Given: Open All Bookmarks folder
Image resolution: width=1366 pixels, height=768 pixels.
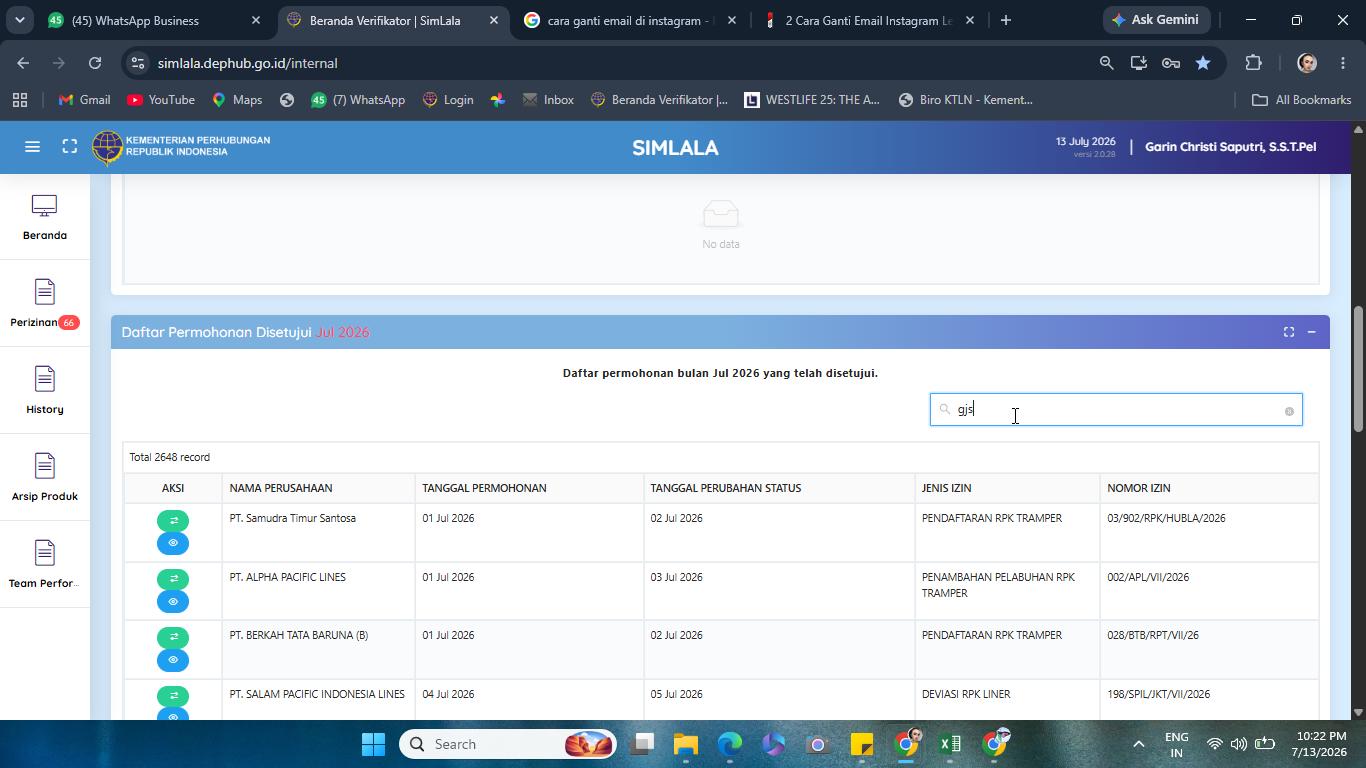Looking at the screenshot, I should 1301,100.
